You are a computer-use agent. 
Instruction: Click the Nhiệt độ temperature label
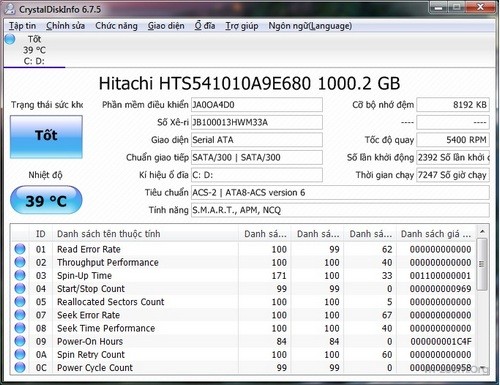pos(45,175)
